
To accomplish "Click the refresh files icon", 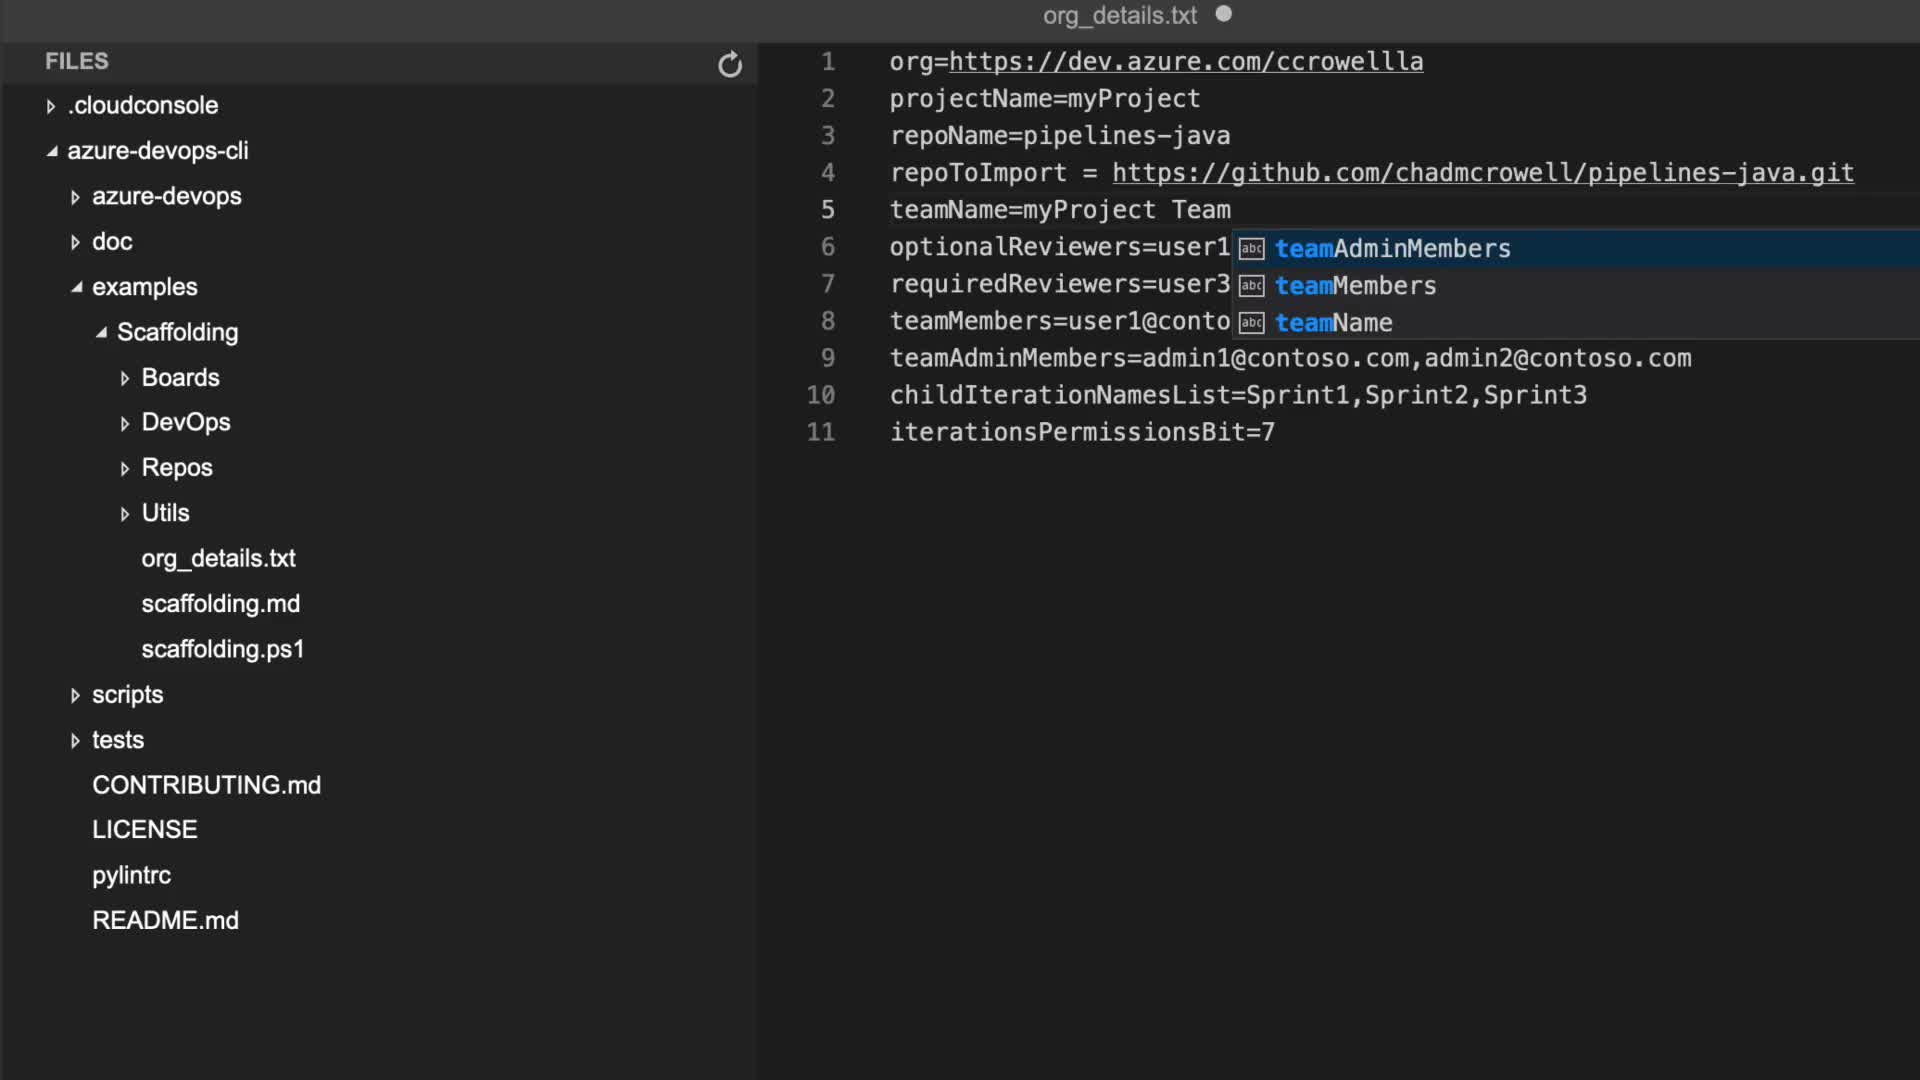I will 730,65.
